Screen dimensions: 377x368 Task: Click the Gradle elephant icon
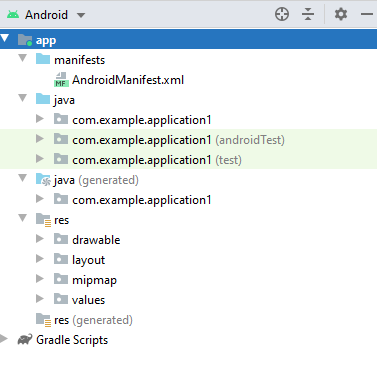point(25,339)
